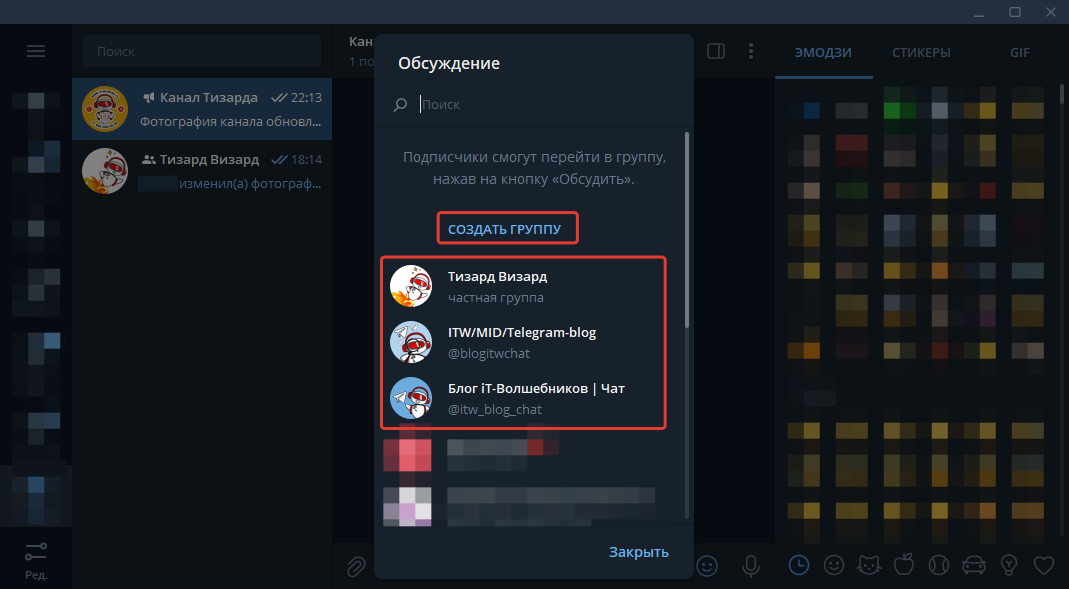
Task: Click the paperclip attach file icon
Action: tap(356, 566)
